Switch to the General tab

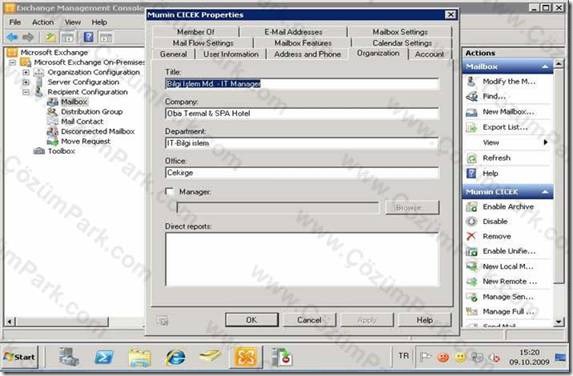tap(173, 54)
